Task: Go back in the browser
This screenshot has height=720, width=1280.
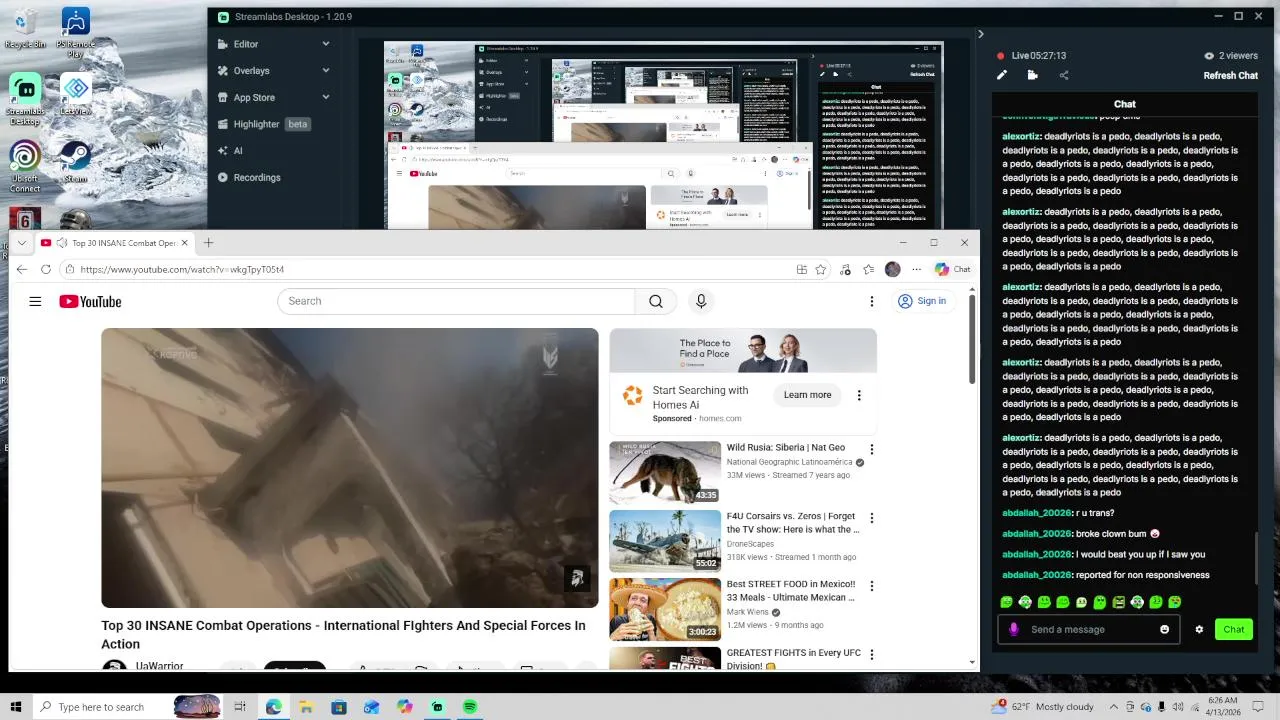Action: [x=22, y=269]
